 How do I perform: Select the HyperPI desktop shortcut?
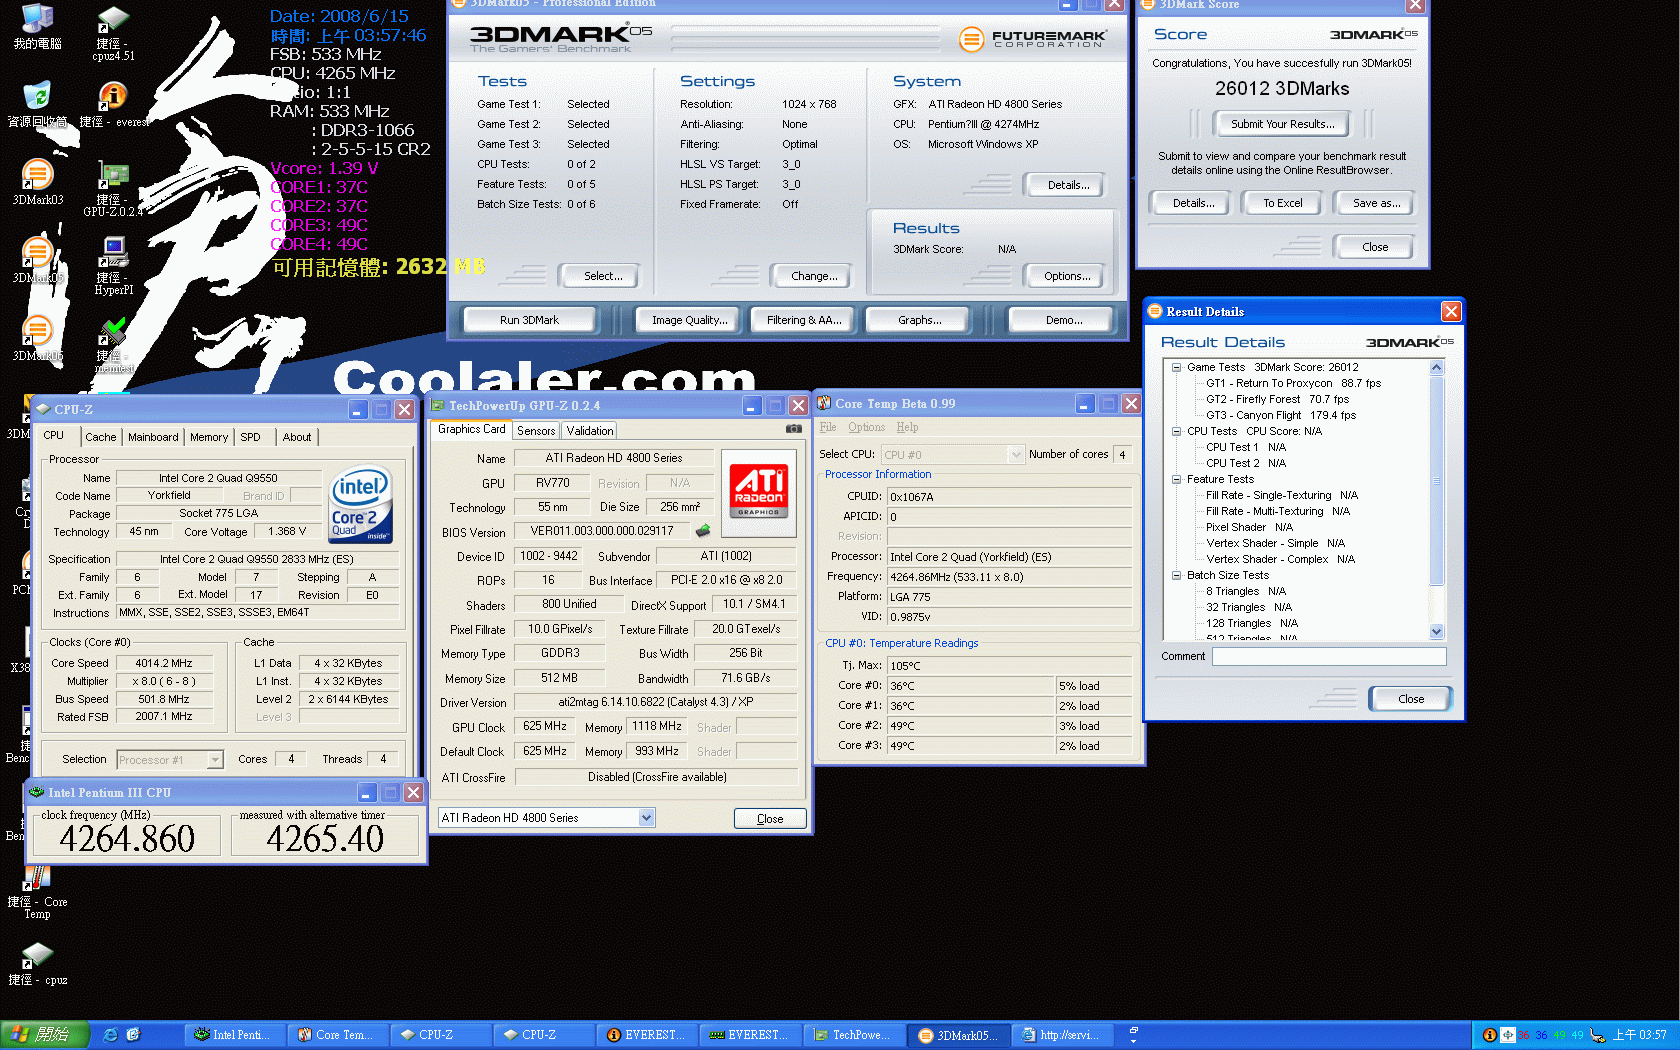pyautogui.click(x=114, y=267)
